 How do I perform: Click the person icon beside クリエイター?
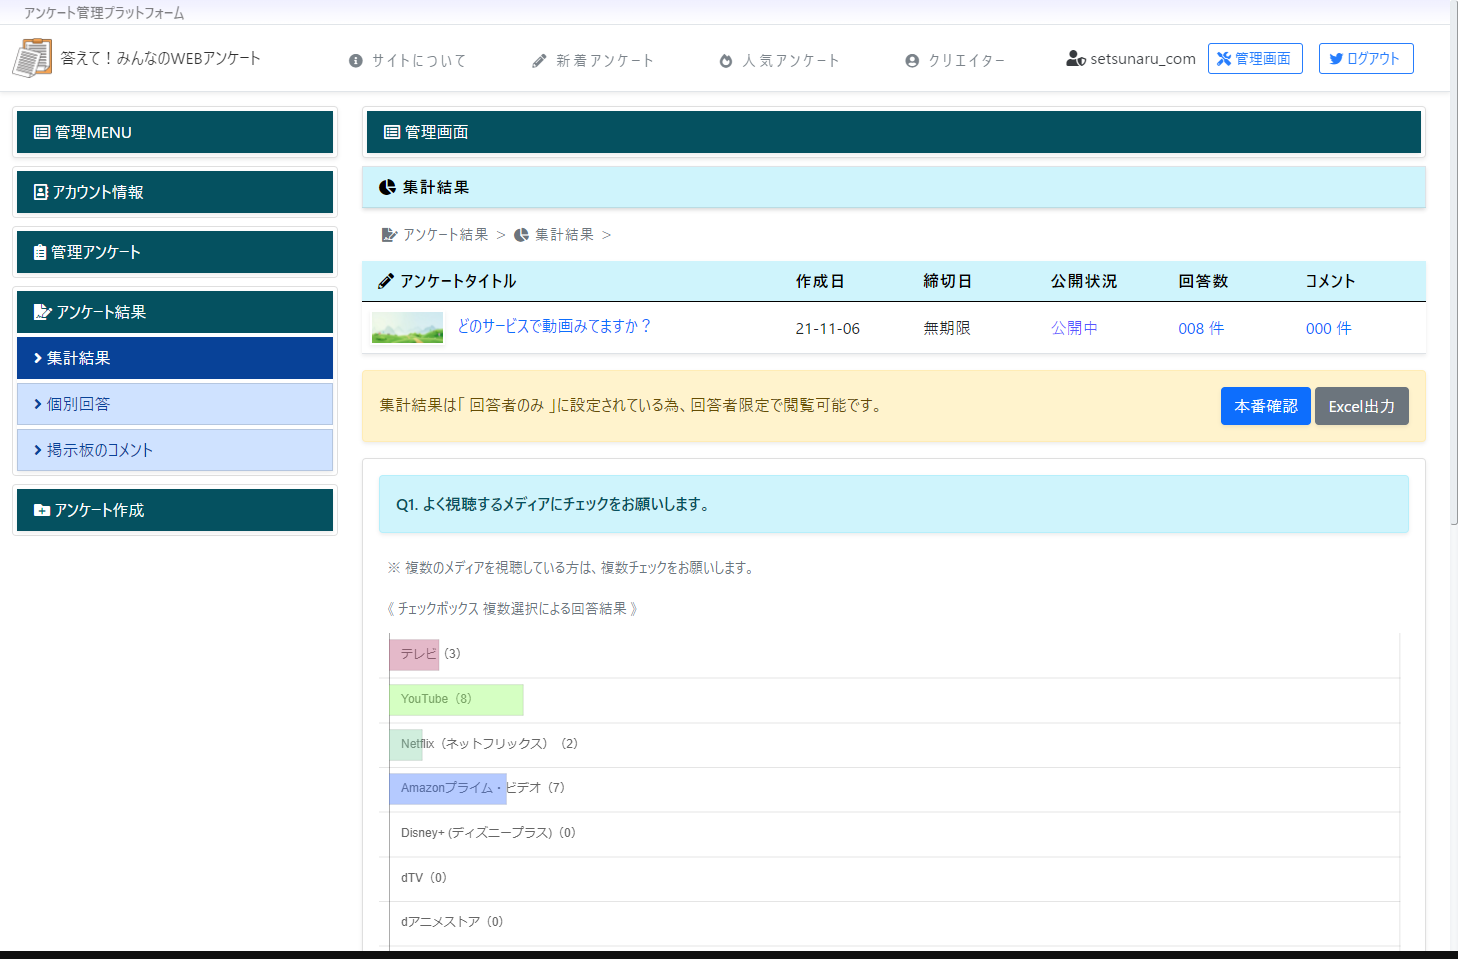pos(912,60)
